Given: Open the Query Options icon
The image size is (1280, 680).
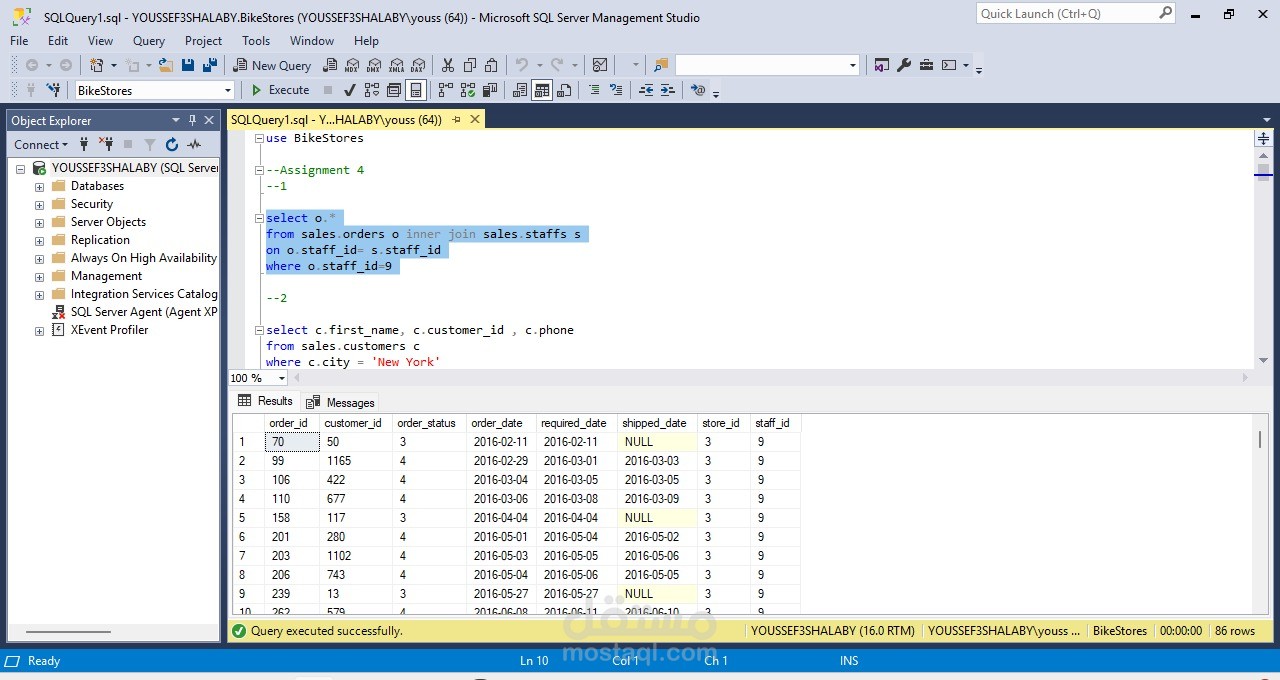Looking at the screenshot, I should (394, 90).
